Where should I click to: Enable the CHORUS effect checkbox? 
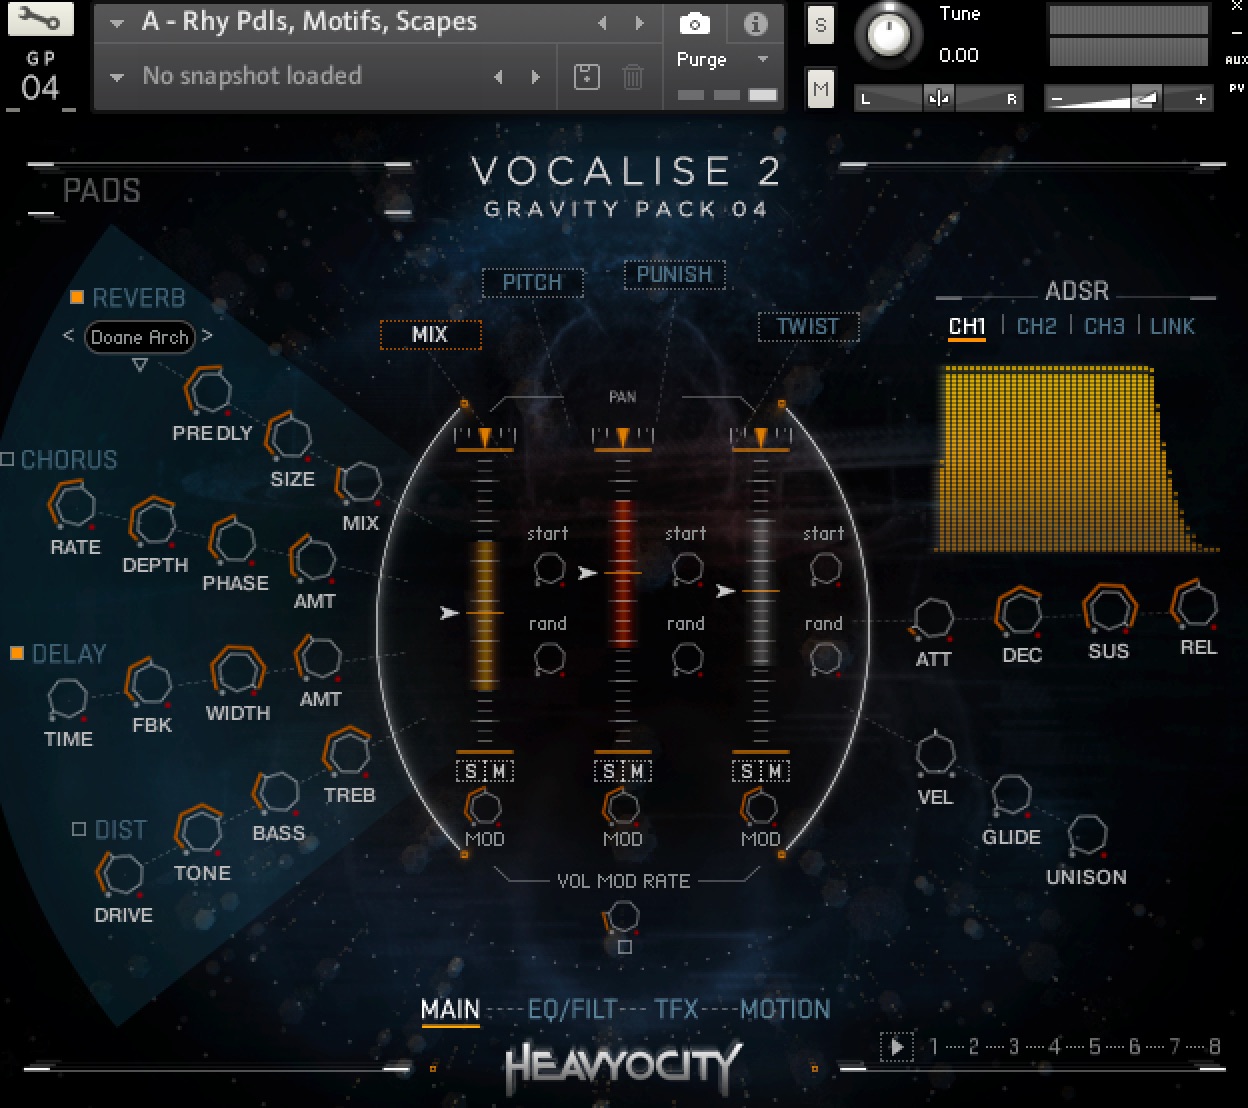(8, 459)
